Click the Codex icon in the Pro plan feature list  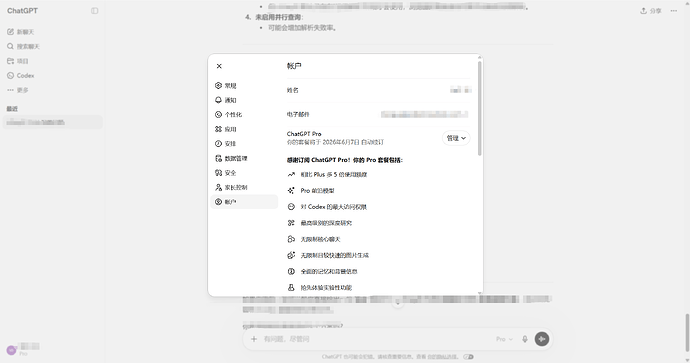tap(291, 207)
